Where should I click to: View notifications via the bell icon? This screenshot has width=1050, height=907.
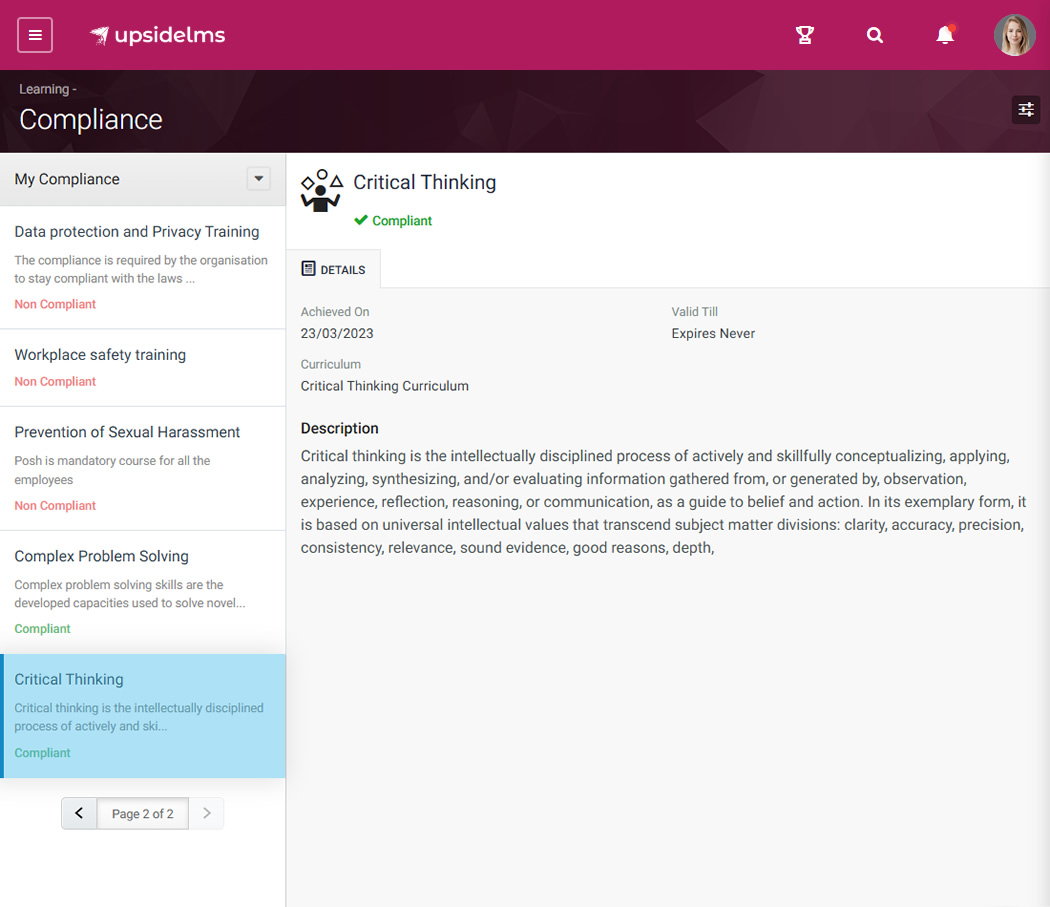click(945, 34)
